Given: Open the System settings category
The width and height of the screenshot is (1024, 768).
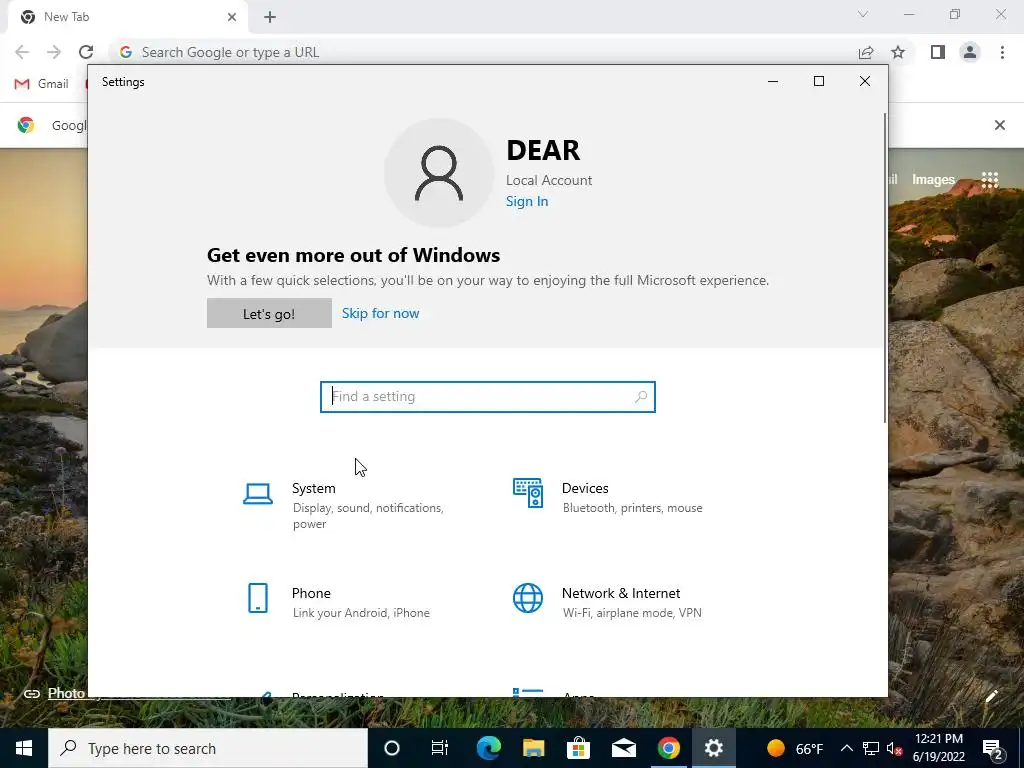Looking at the screenshot, I should click(x=353, y=505).
